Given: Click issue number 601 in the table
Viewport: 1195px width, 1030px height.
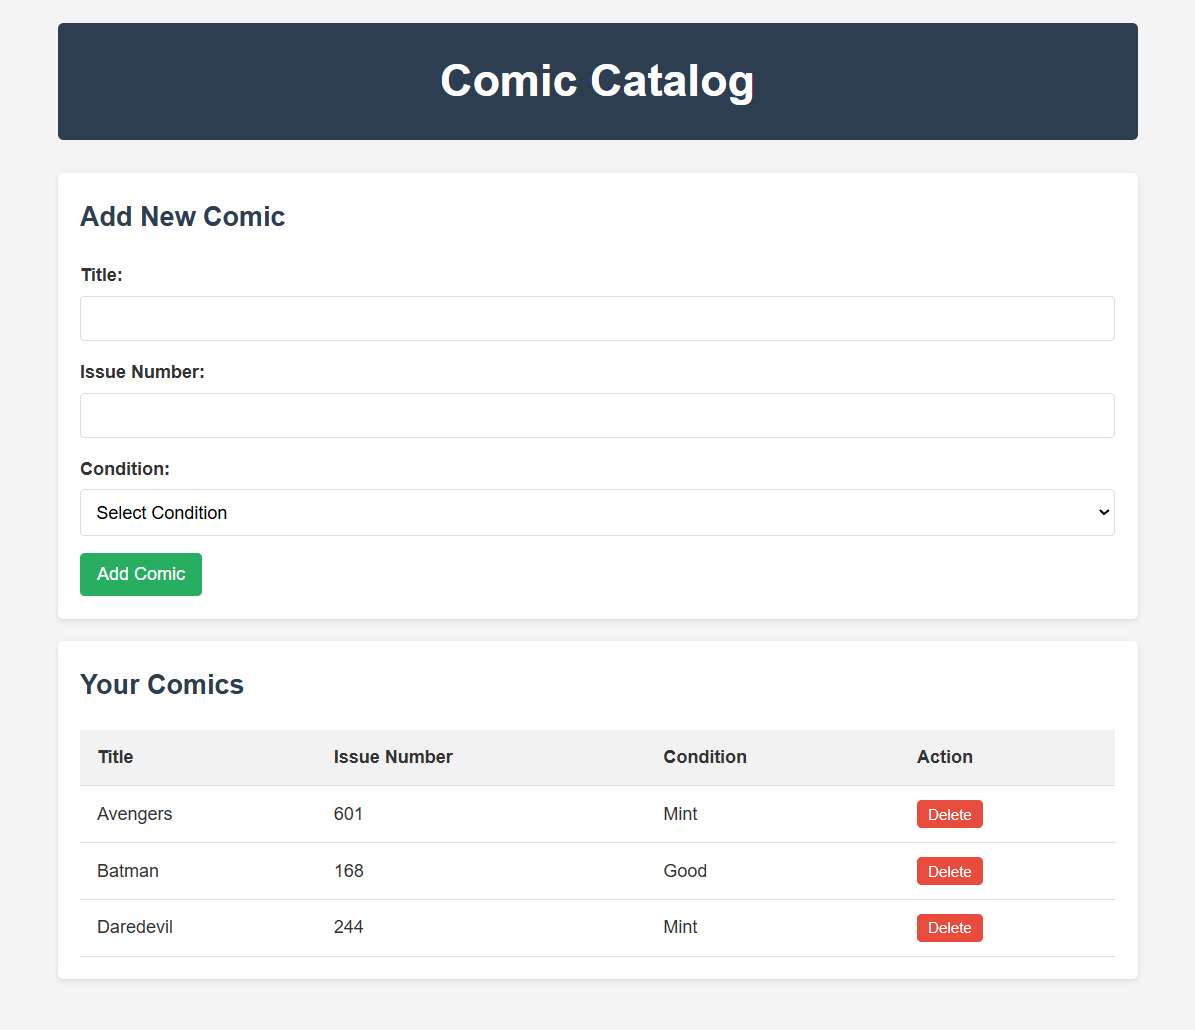Looking at the screenshot, I should [x=349, y=814].
